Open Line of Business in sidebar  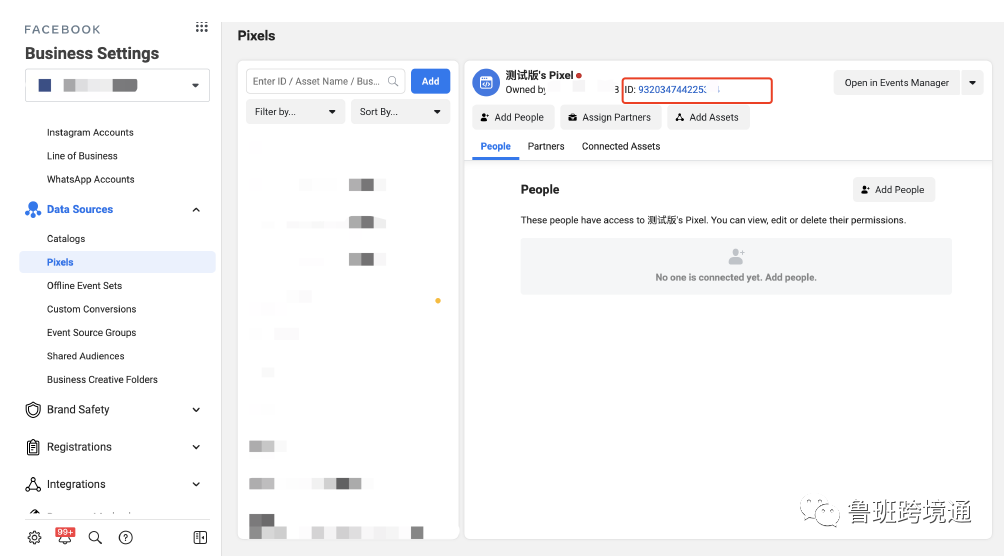tap(82, 156)
